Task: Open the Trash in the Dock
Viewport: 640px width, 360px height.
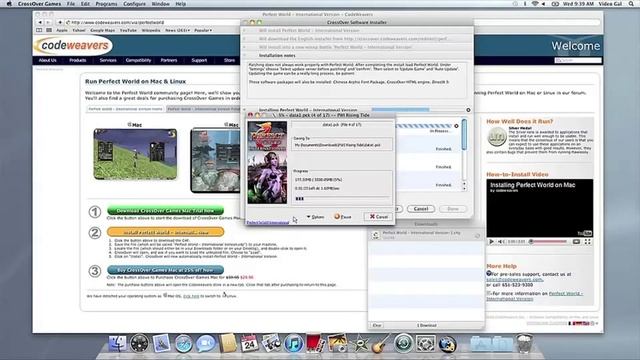Action: [x=524, y=343]
